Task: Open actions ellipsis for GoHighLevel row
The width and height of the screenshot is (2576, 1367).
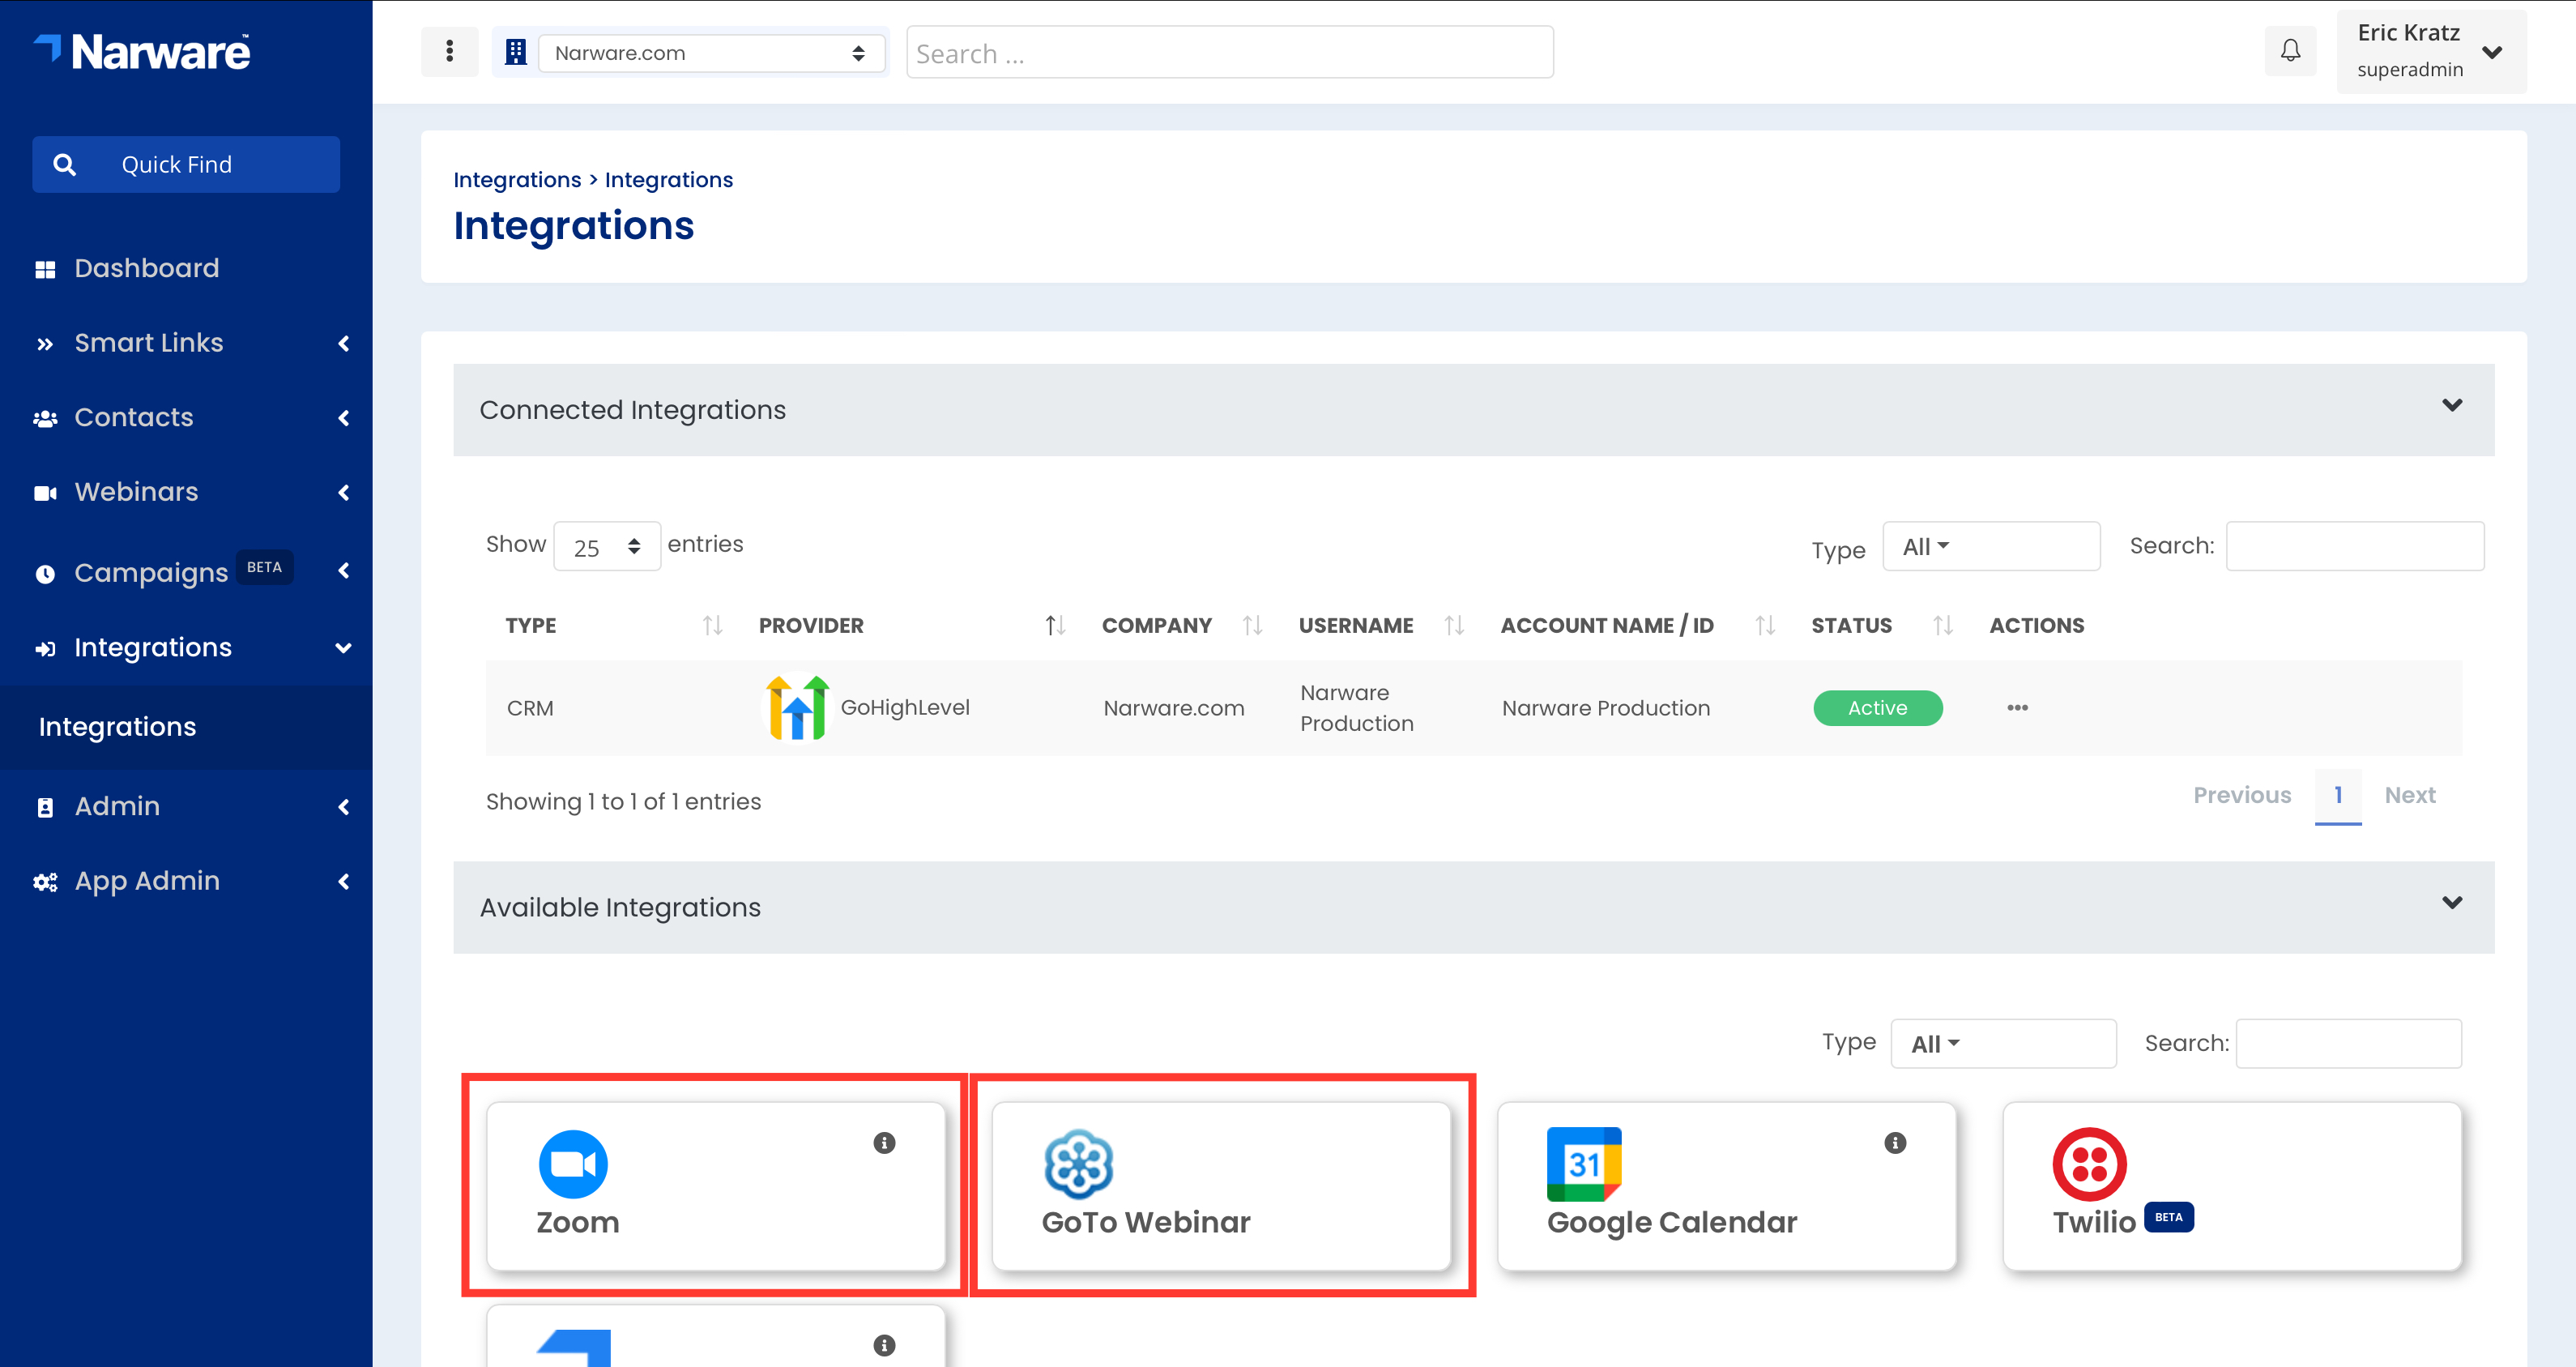Action: pyautogui.click(x=2017, y=707)
